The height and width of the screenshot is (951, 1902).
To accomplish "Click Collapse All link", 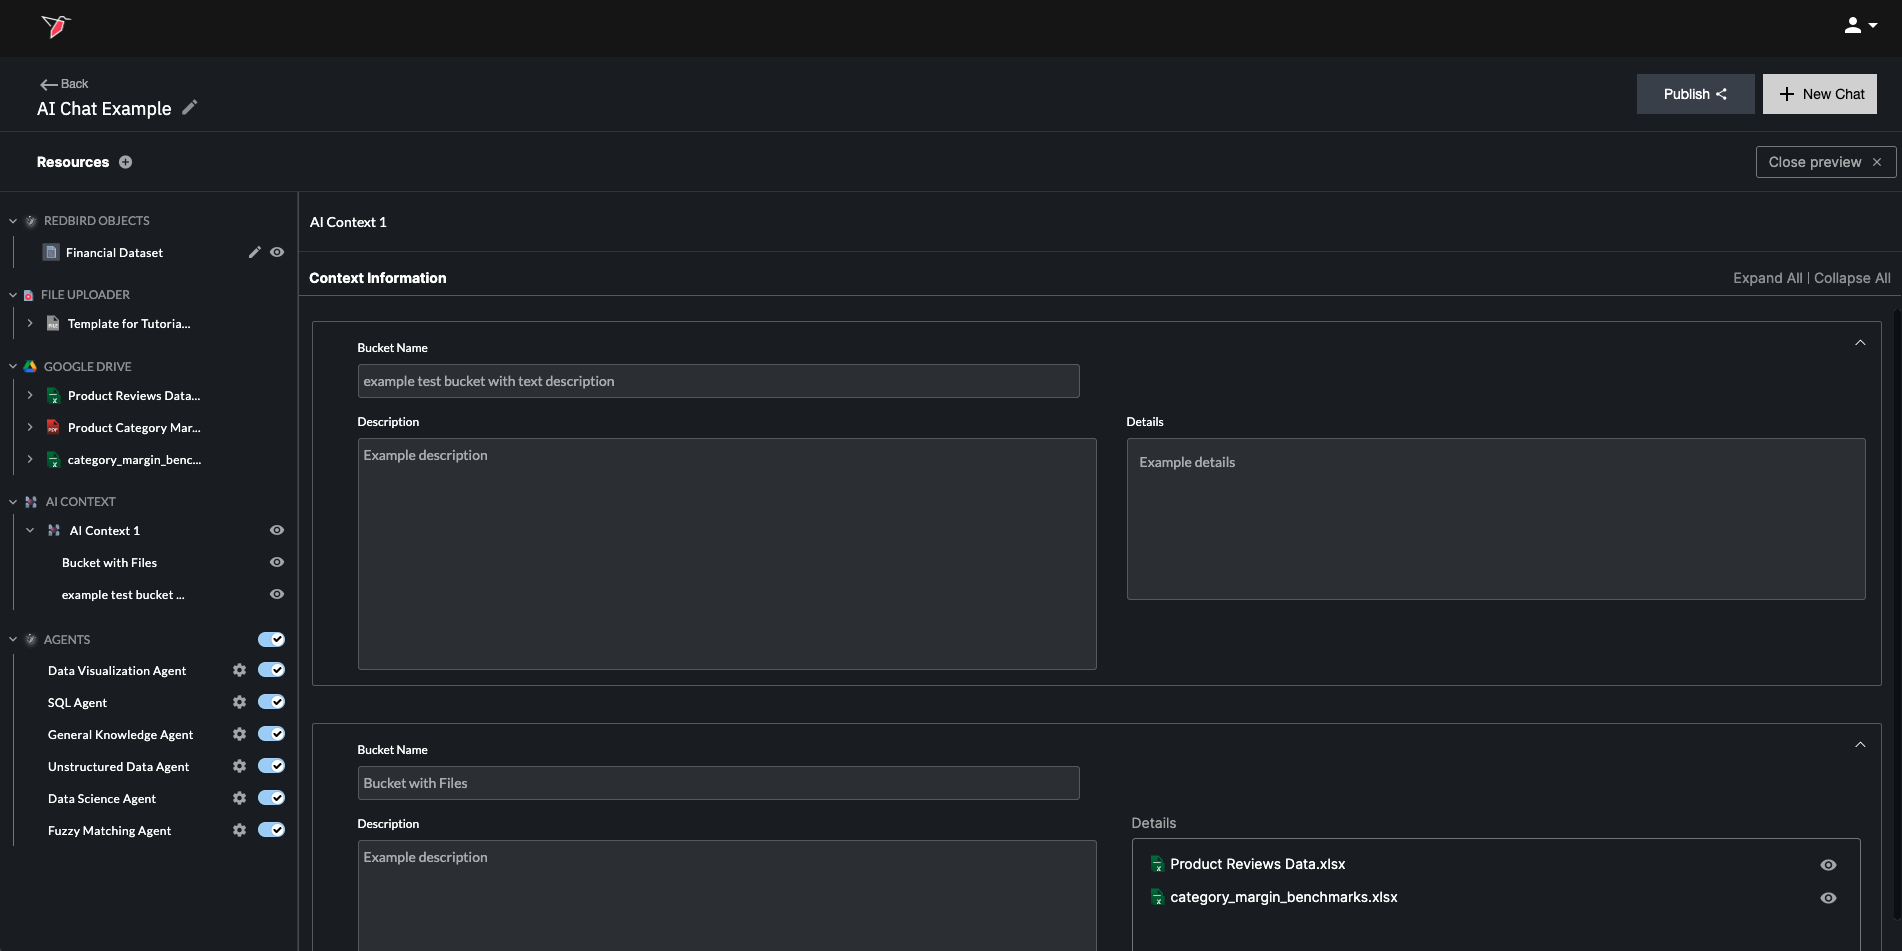I will [1852, 278].
